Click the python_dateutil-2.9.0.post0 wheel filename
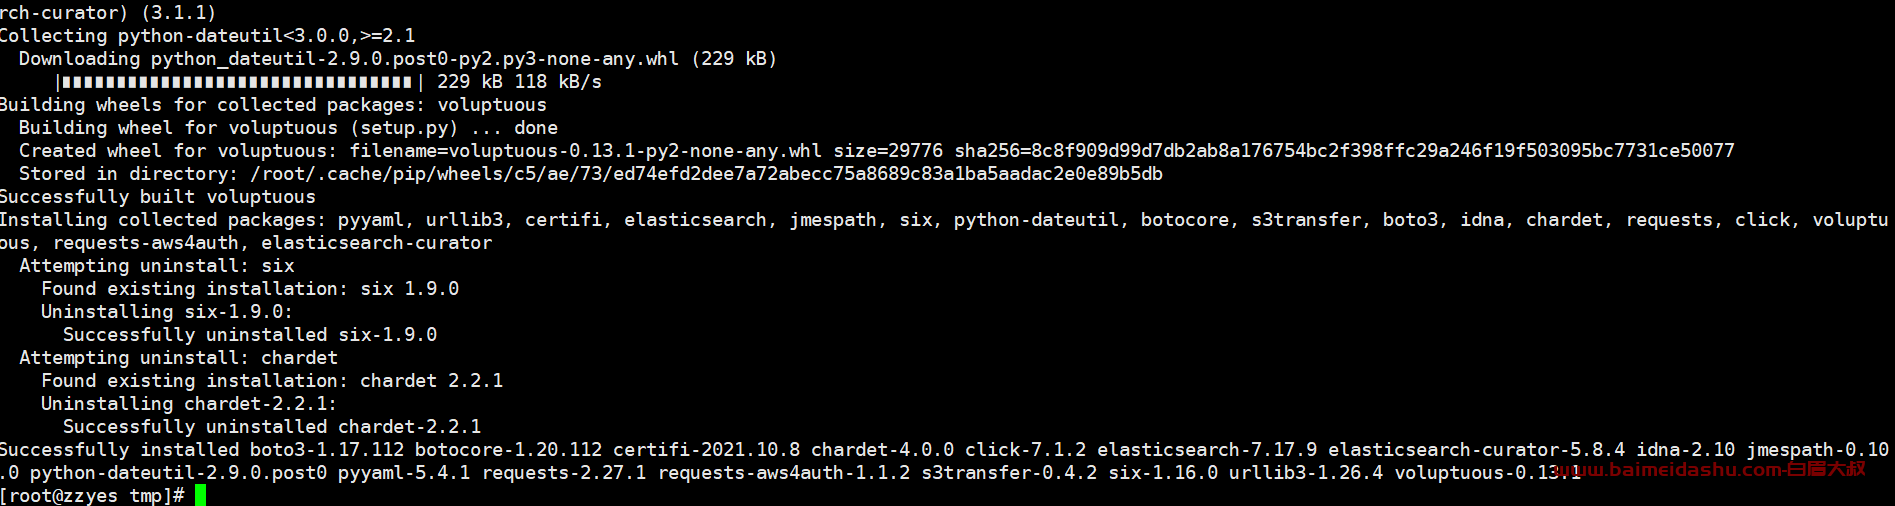Image resolution: width=1895 pixels, height=506 pixels. pyautogui.click(x=415, y=59)
